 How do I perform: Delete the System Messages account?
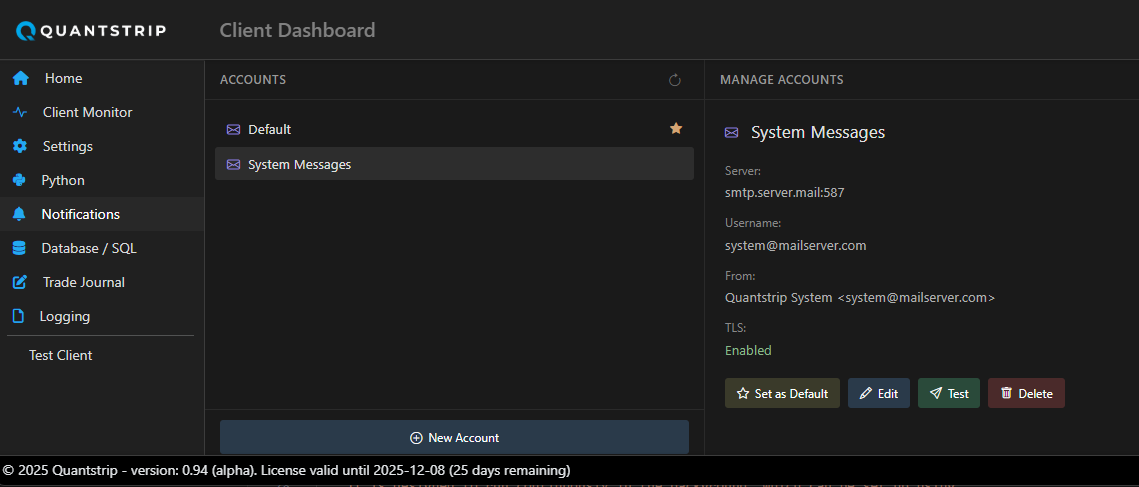pos(1026,393)
